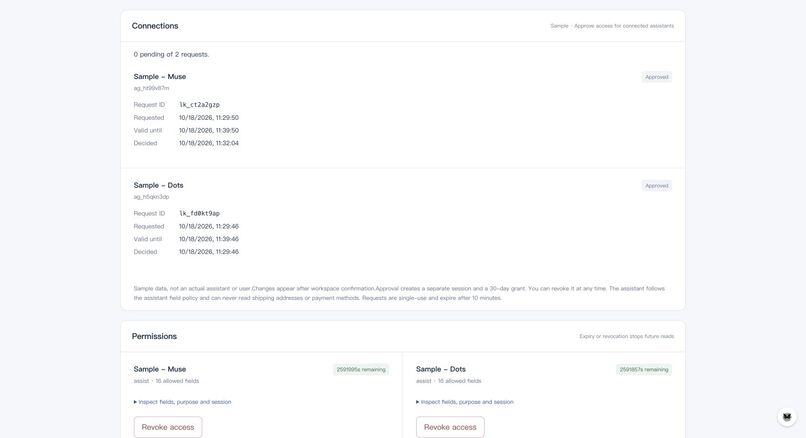Image resolution: width=806 pixels, height=438 pixels.
Task: Click Sample – Muse title in Permissions
Action: click(160, 369)
